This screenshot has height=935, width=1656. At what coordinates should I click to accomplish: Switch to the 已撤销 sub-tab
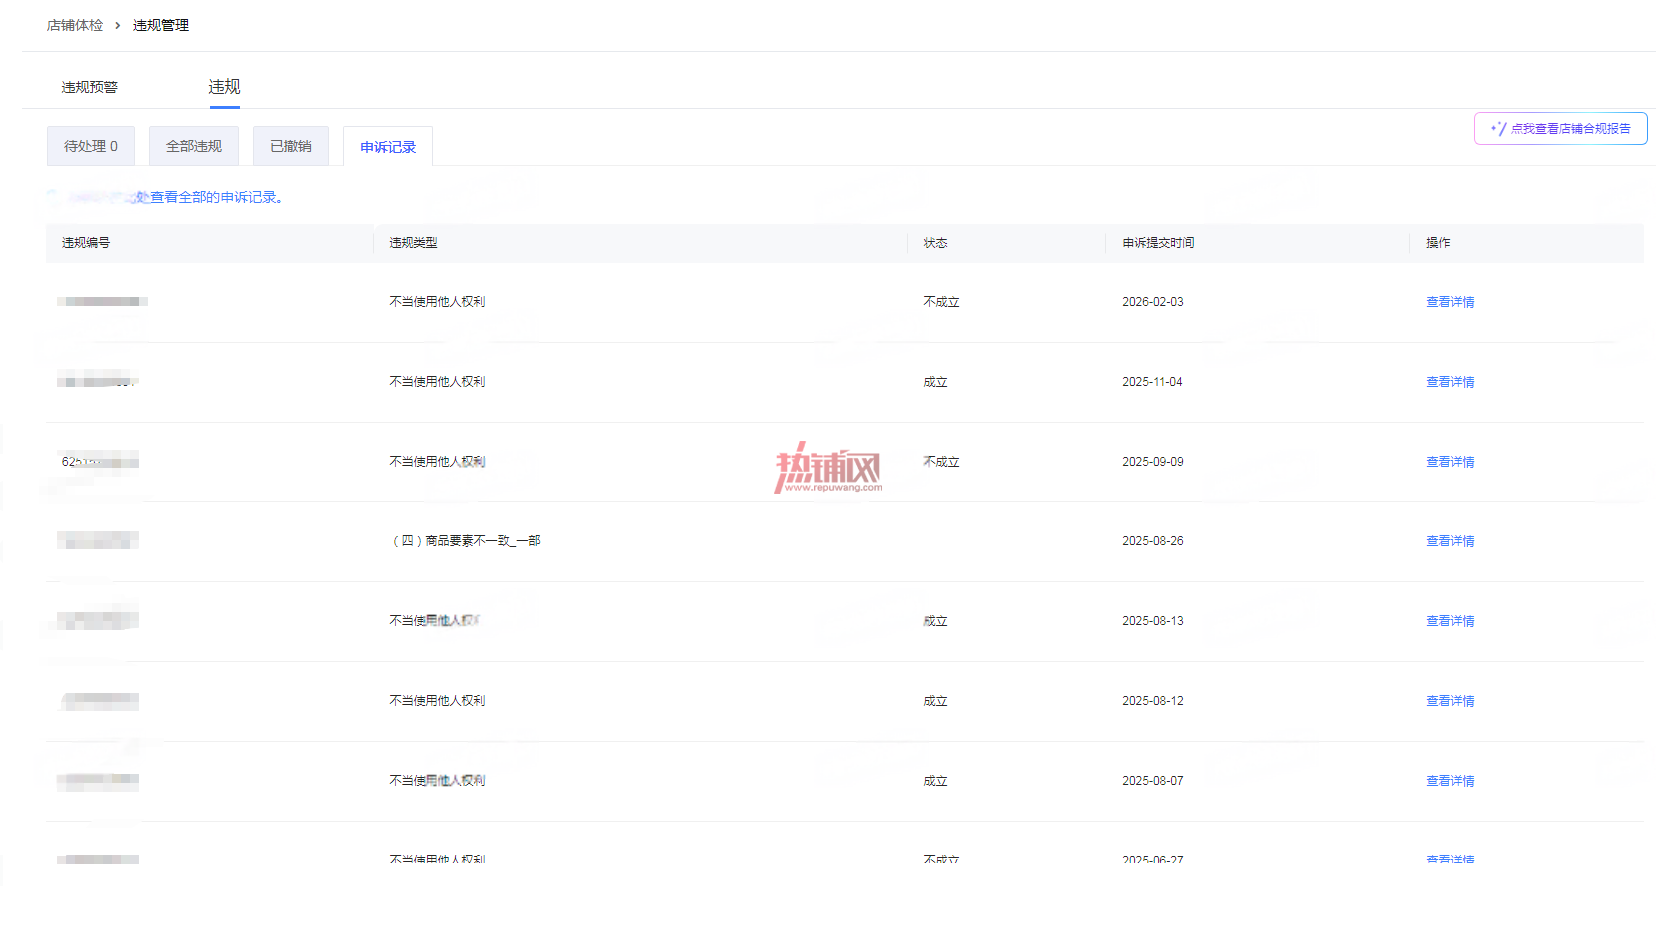click(291, 146)
